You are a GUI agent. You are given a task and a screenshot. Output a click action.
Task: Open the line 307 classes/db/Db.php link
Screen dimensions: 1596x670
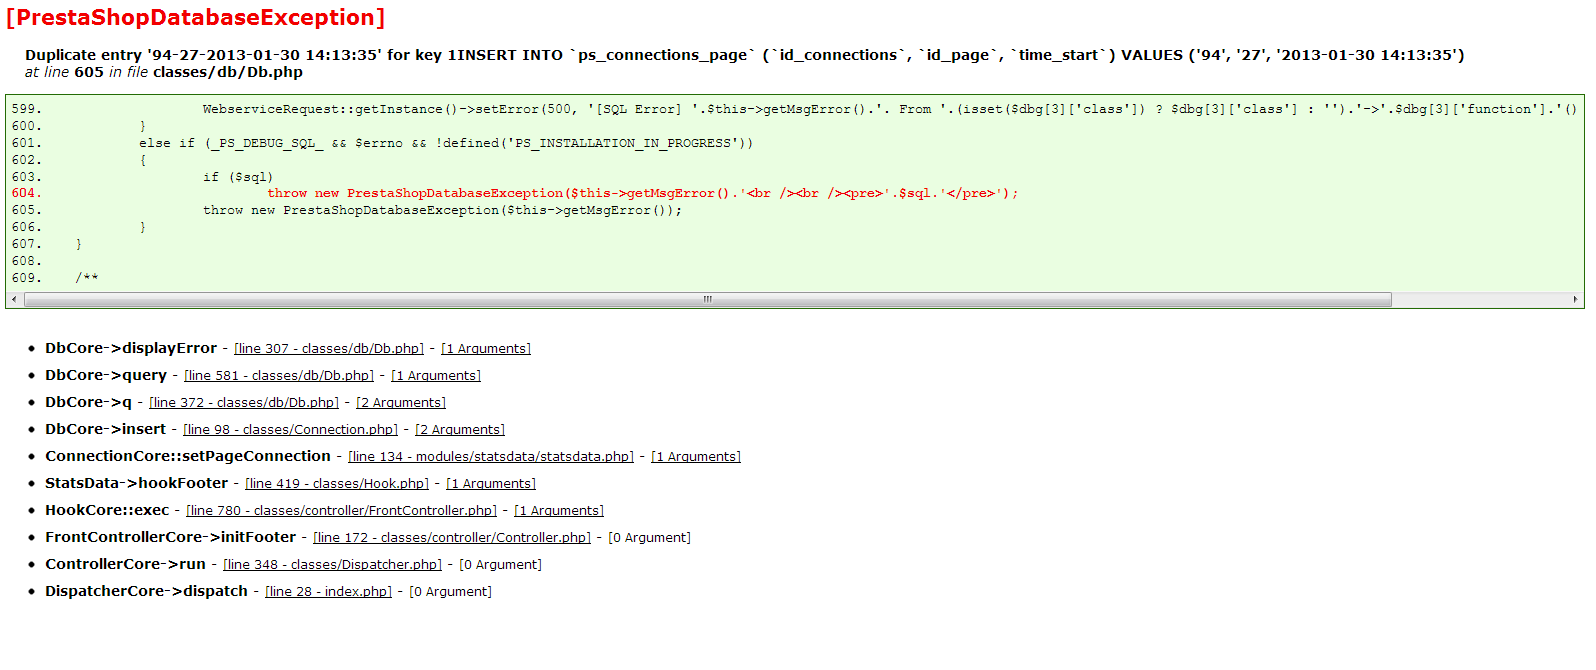point(329,349)
